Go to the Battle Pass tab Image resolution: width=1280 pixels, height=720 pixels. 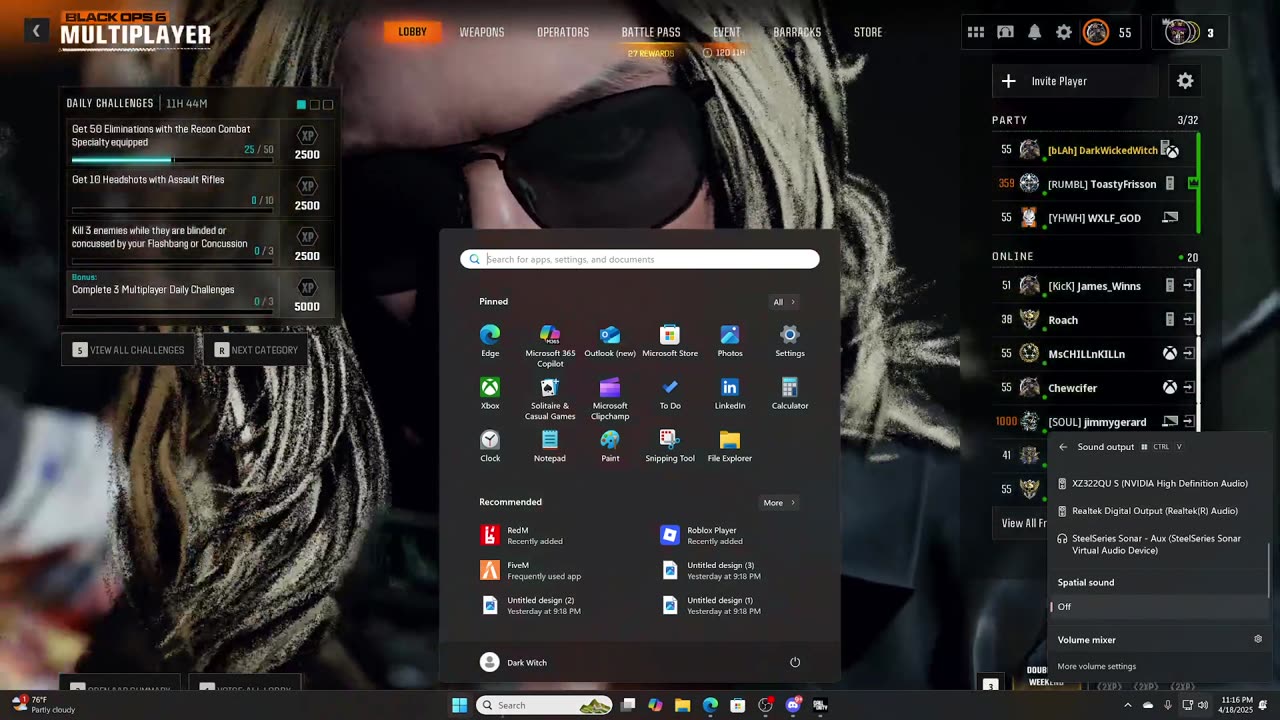(651, 32)
